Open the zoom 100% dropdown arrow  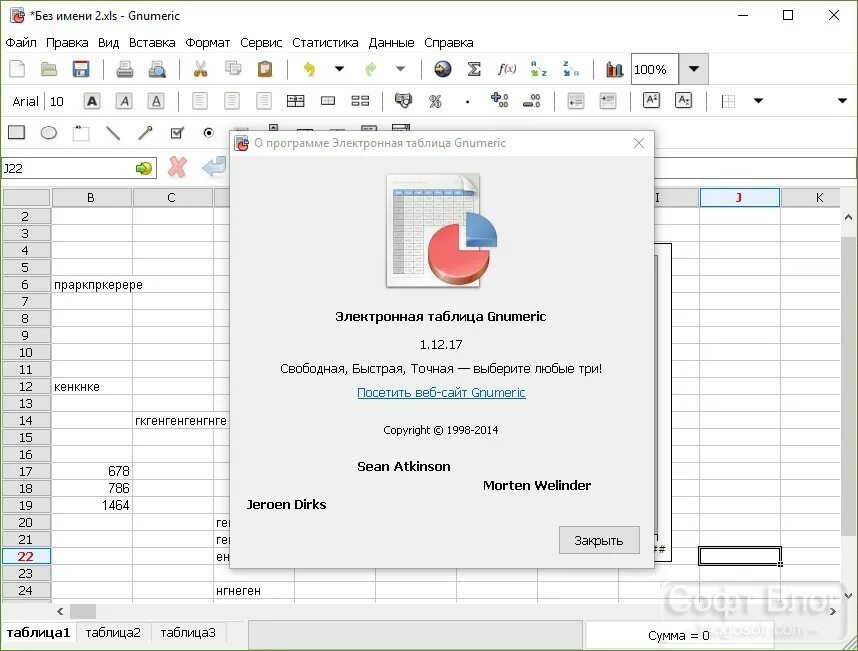tap(694, 69)
